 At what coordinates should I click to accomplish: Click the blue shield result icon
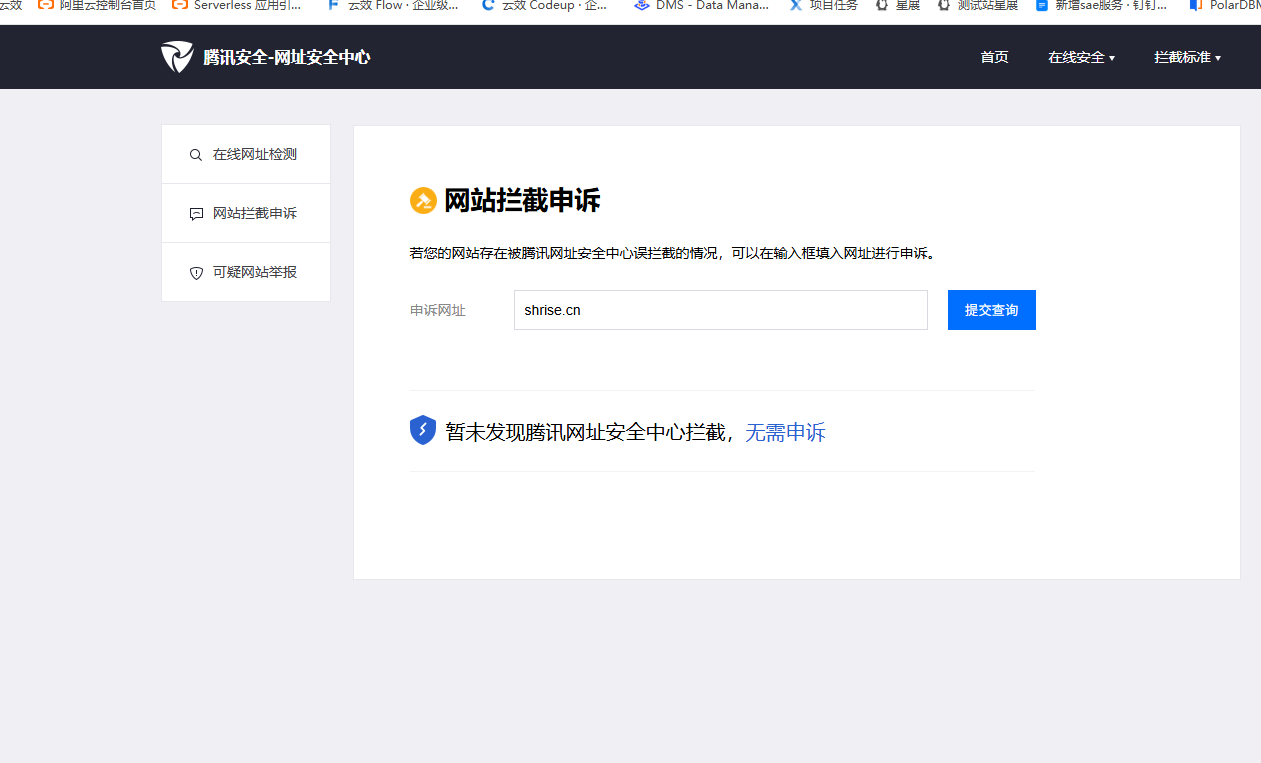tap(423, 430)
